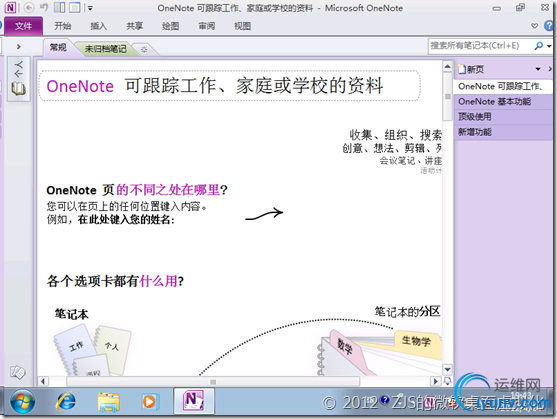Collapse the page tabs pane arrow
The image size is (557, 419).
point(550,69)
